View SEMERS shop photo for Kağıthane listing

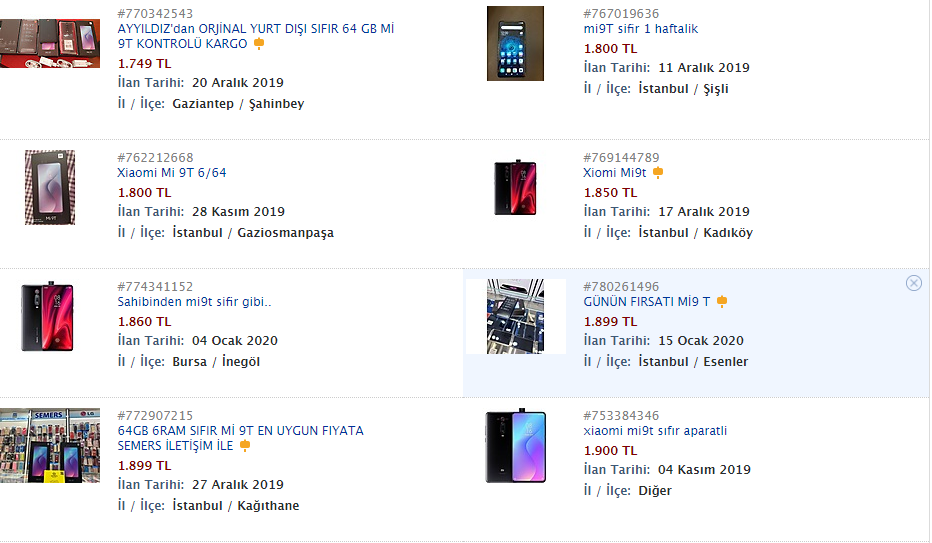coord(50,445)
